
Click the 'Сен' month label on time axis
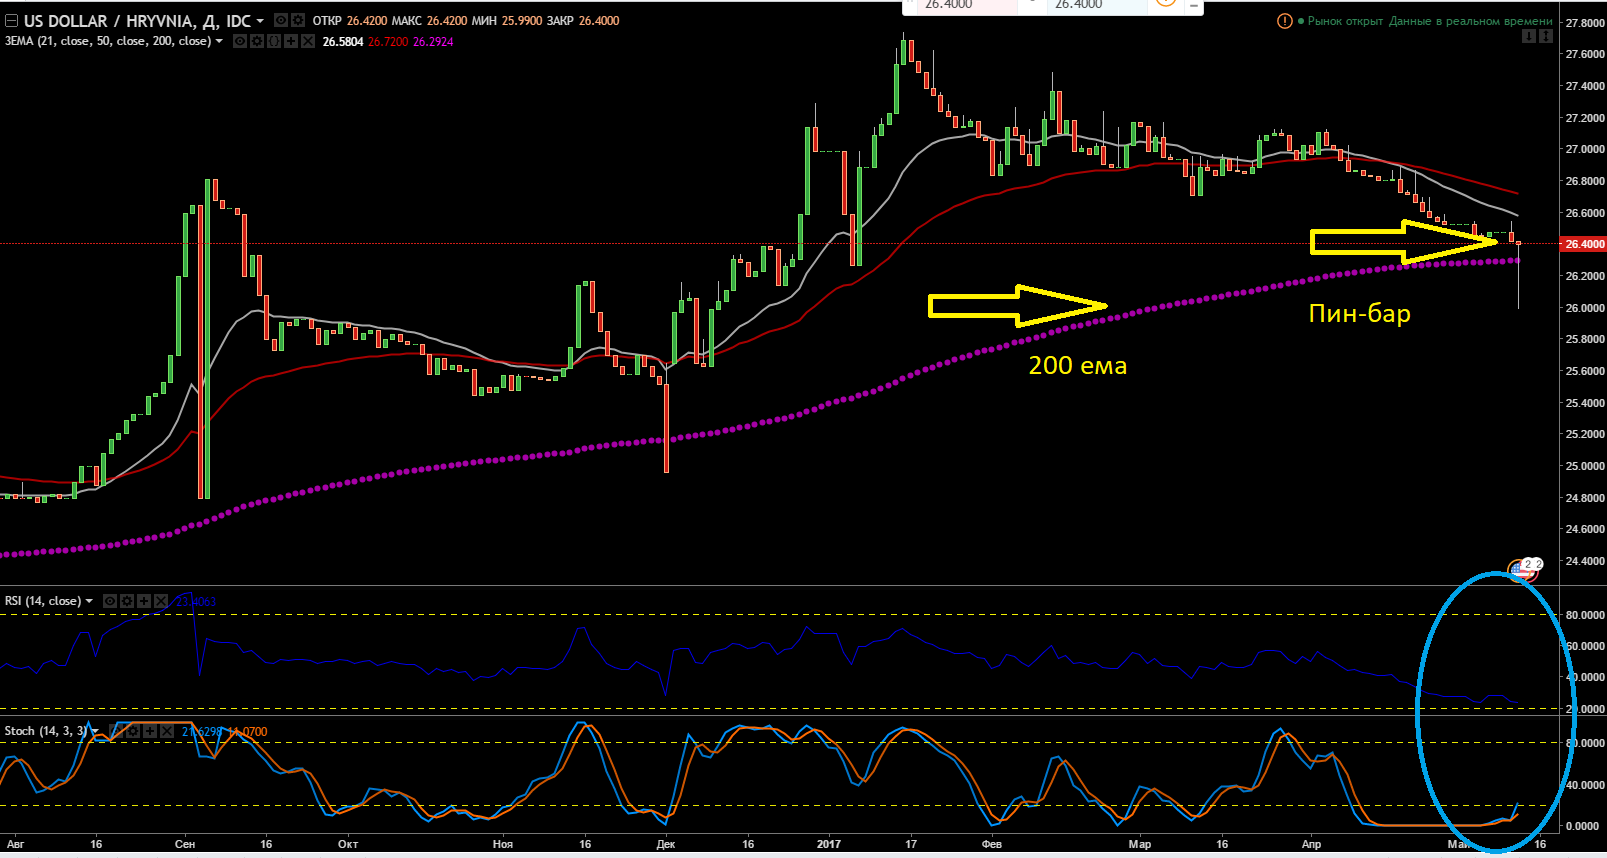pos(185,844)
